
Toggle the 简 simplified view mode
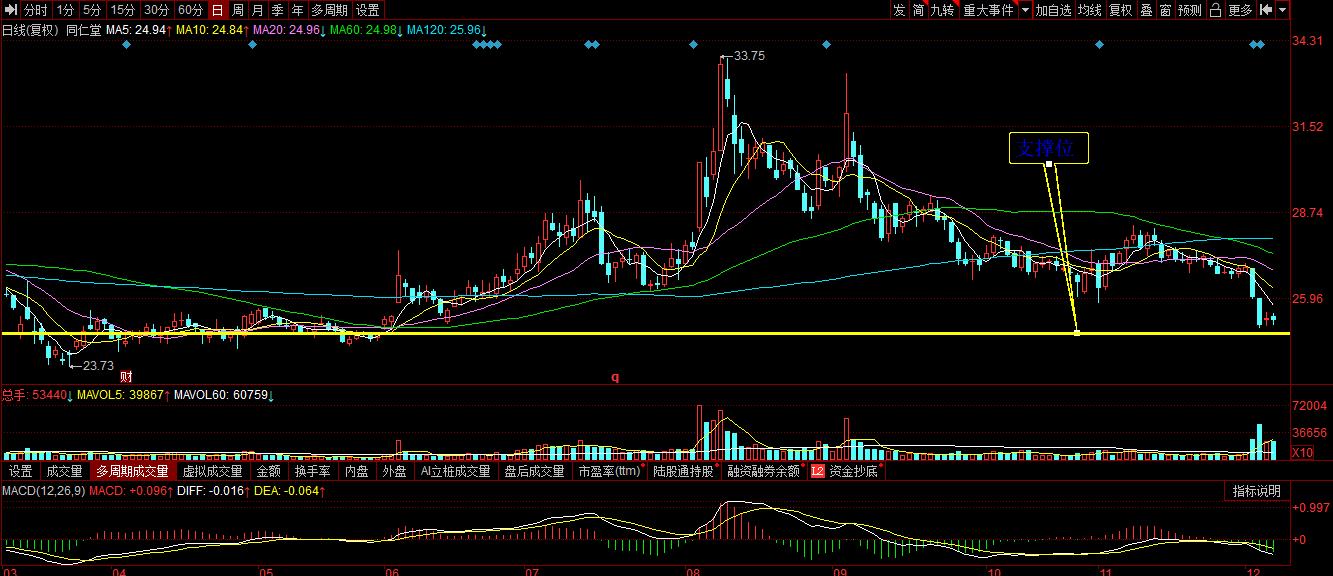tap(918, 10)
